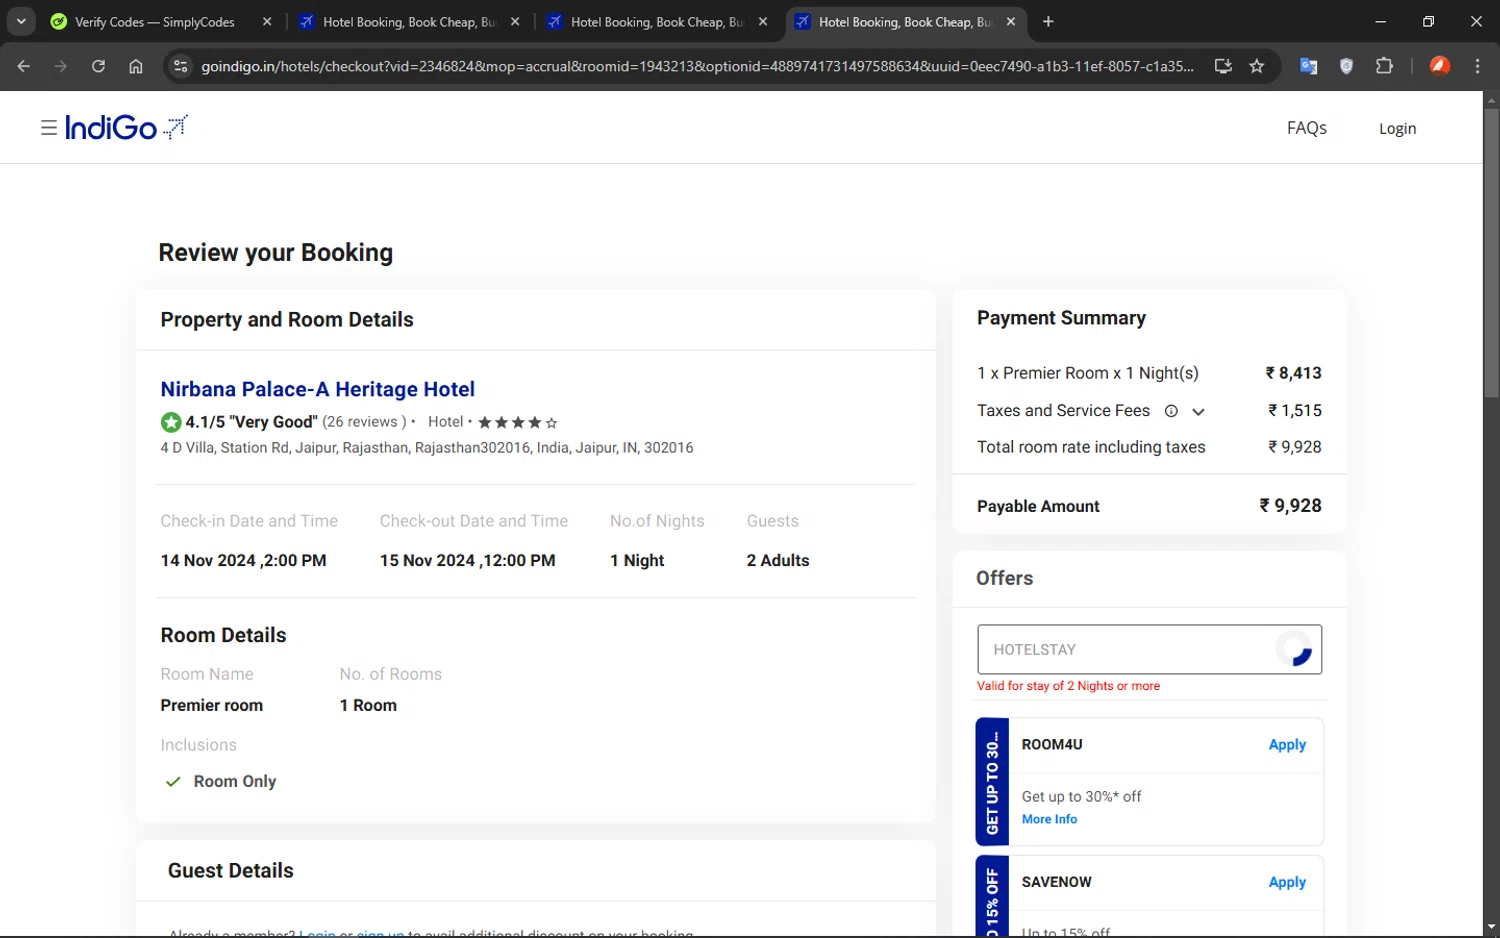The width and height of the screenshot is (1500, 938).
Task: Open Nirbana Palace-A Heritage Hotel link
Action: (318, 389)
